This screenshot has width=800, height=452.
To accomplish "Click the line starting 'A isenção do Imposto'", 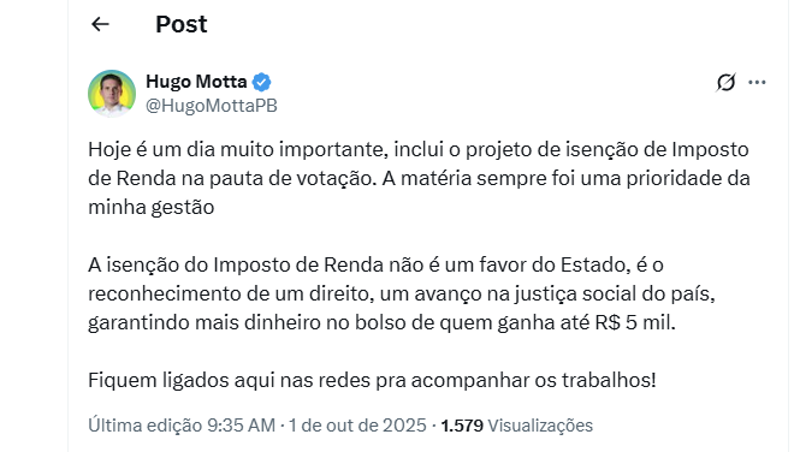I will tap(383, 265).
